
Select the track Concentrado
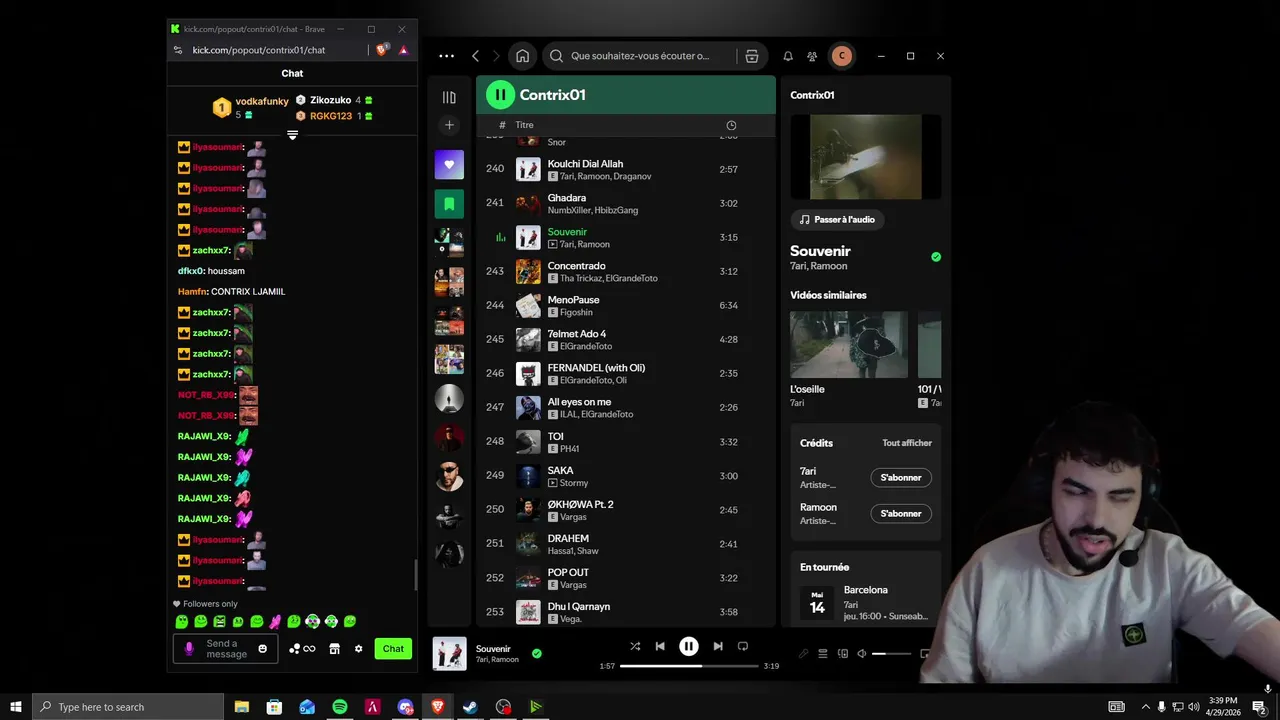coord(625,271)
